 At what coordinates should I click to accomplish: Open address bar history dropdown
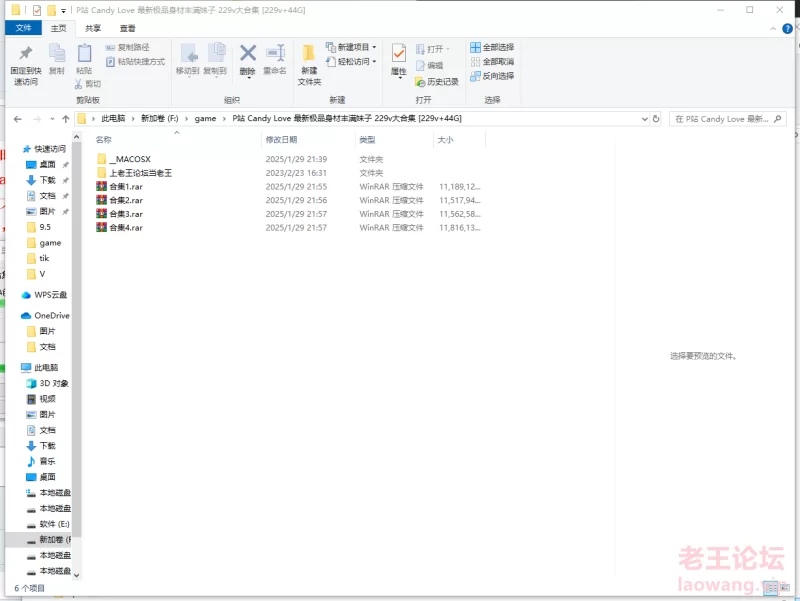pos(644,119)
